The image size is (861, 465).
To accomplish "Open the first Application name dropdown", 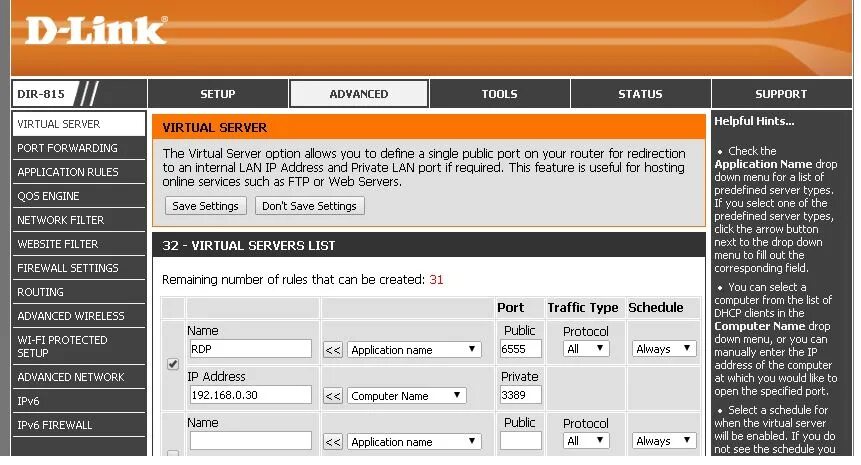I will tap(414, 350).
